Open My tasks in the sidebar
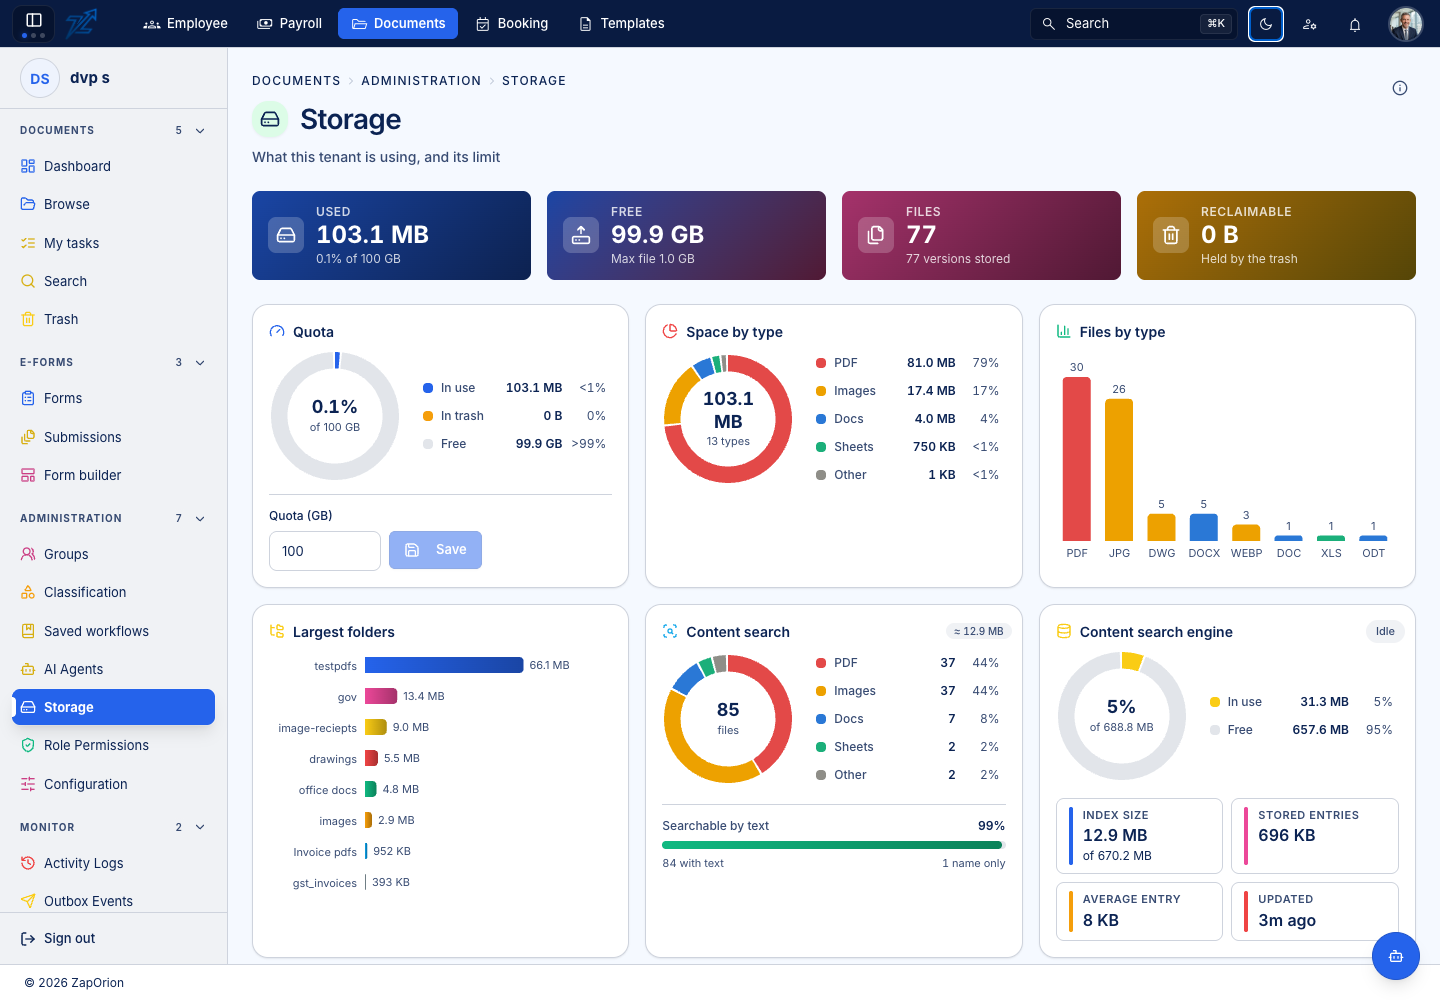1440x1000 pixels. click(x=113, y=243)
